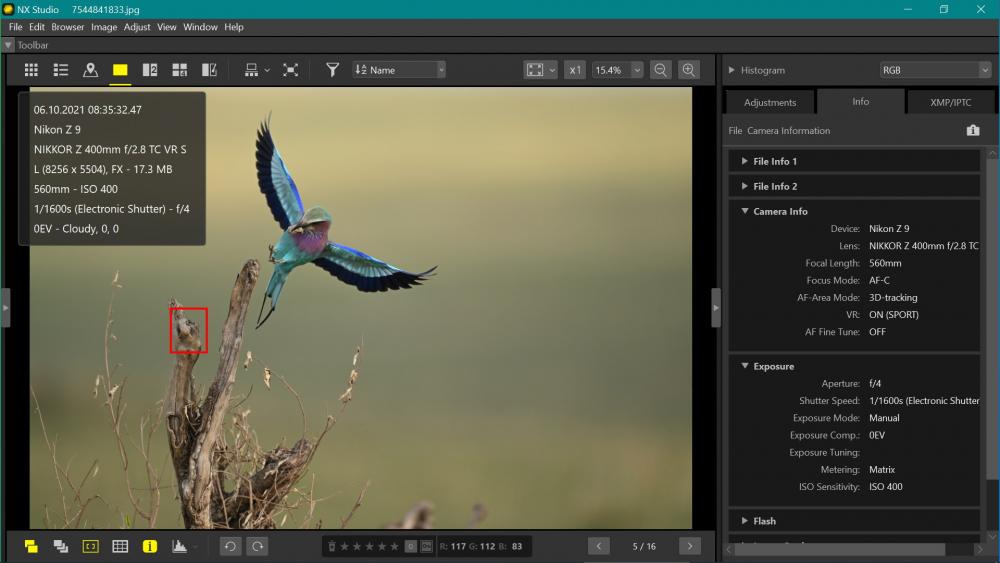Collapse the Camera Info section
Viewport: 1000px width, 563px height.
pos(745,211)
